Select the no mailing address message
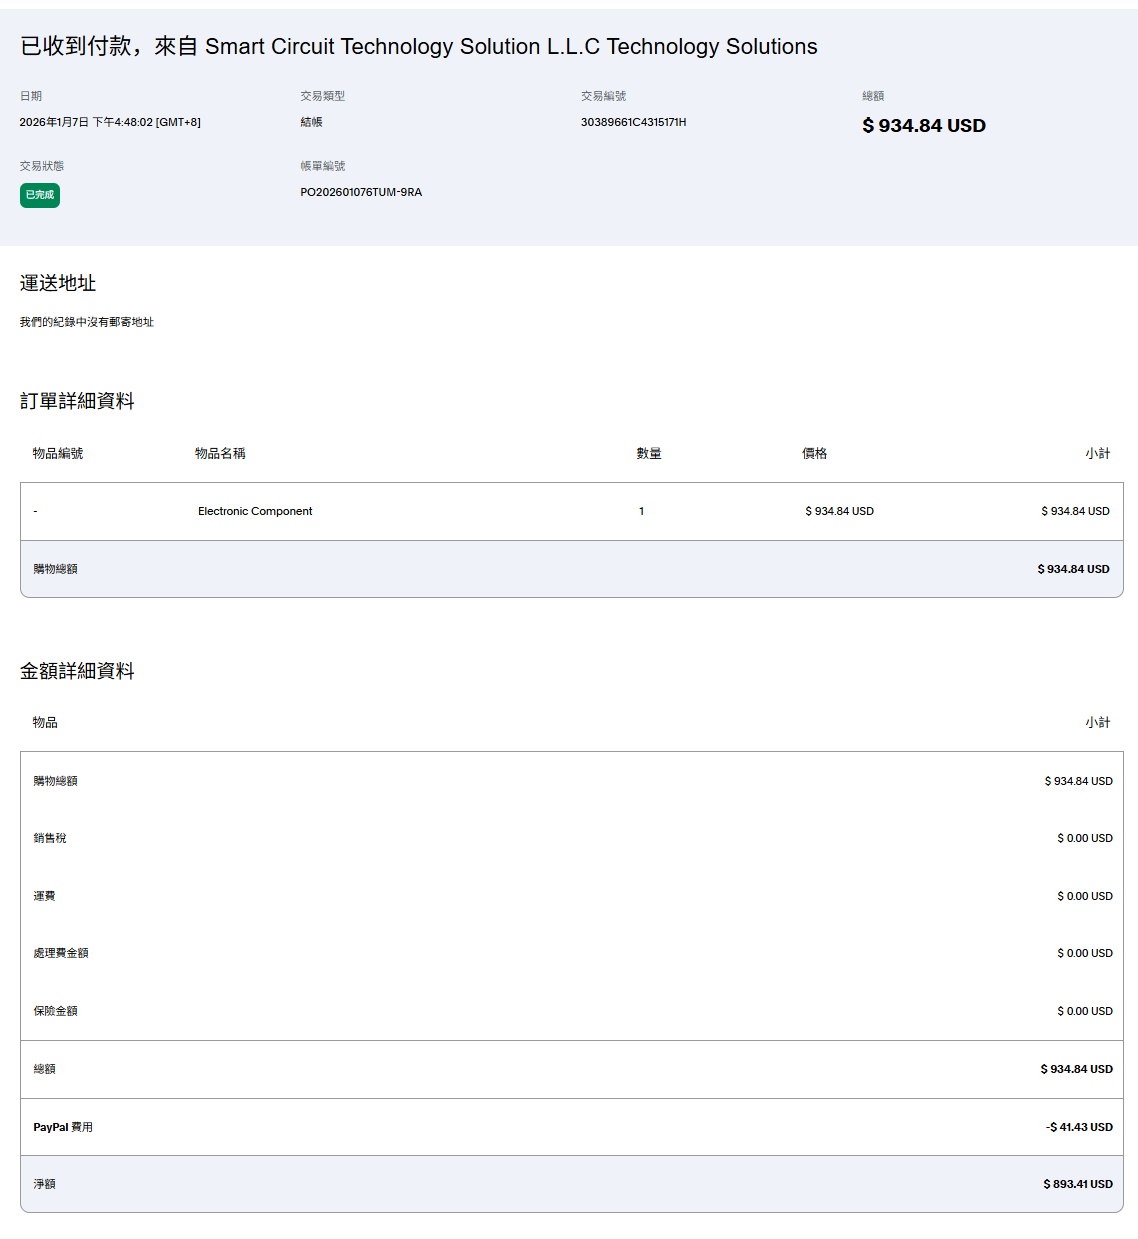Viewport: 1138px width, 1239px height. click(x=87, y=322)
